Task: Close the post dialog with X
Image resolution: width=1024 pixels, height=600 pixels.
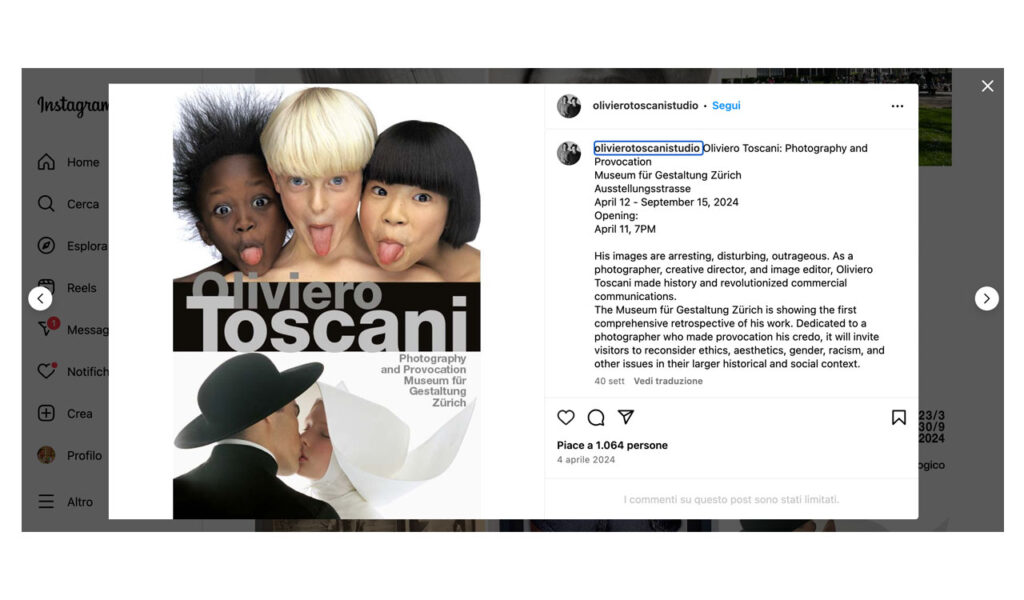Action: coord(987,86)
